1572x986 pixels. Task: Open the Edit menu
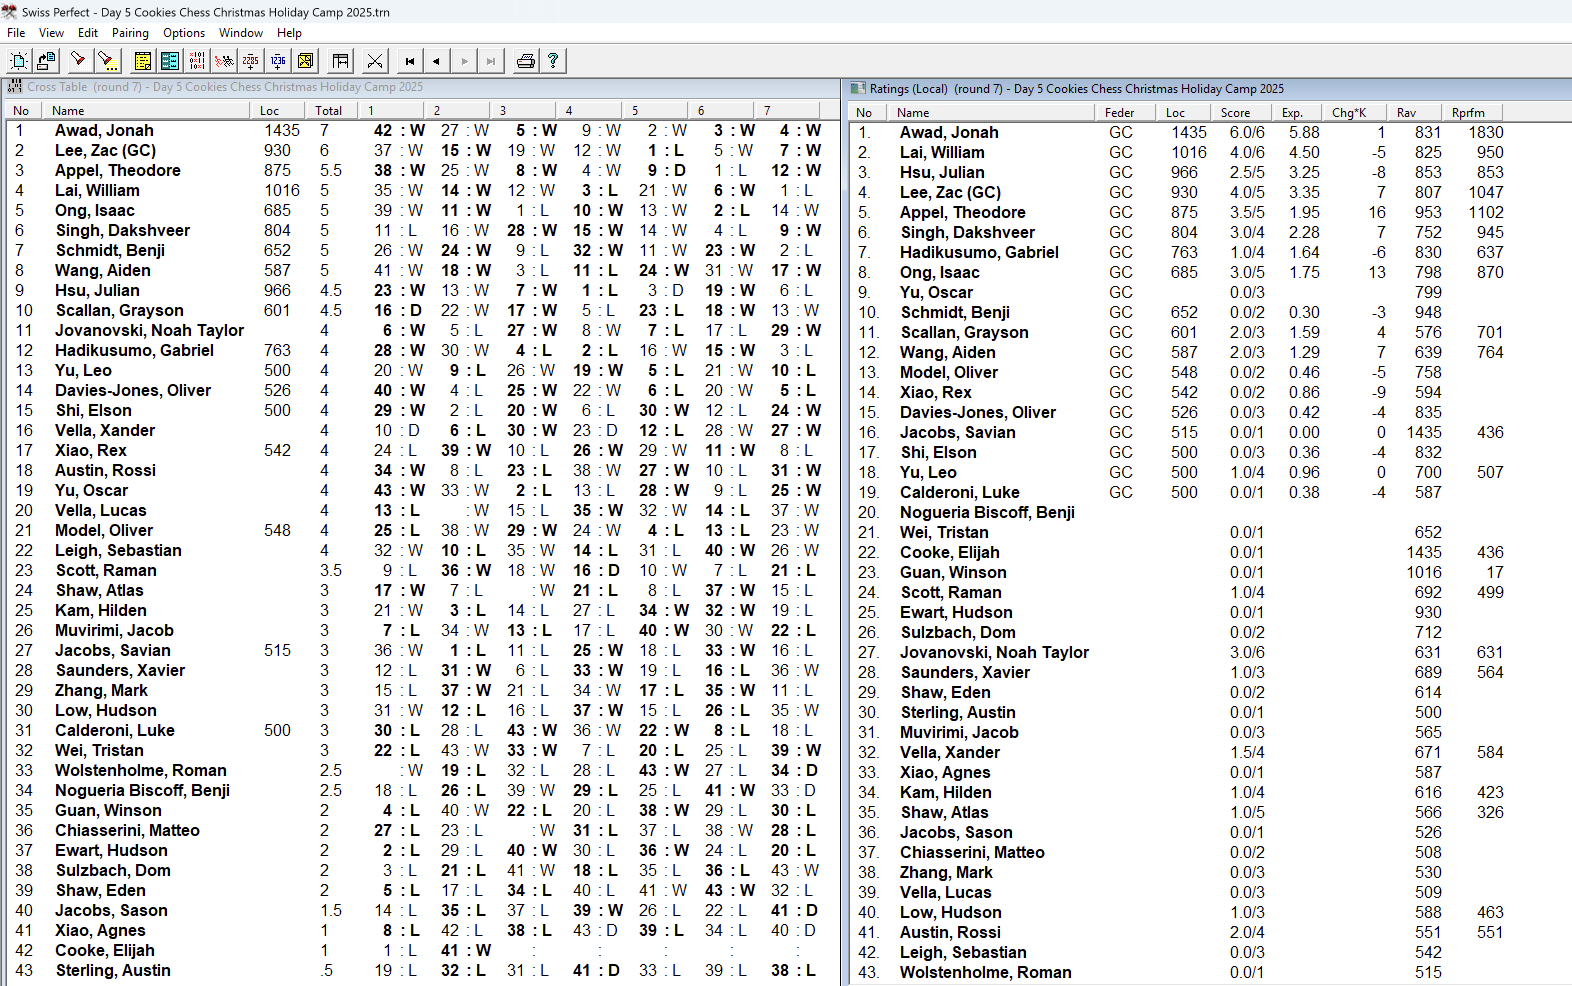[x=88, y=33]
